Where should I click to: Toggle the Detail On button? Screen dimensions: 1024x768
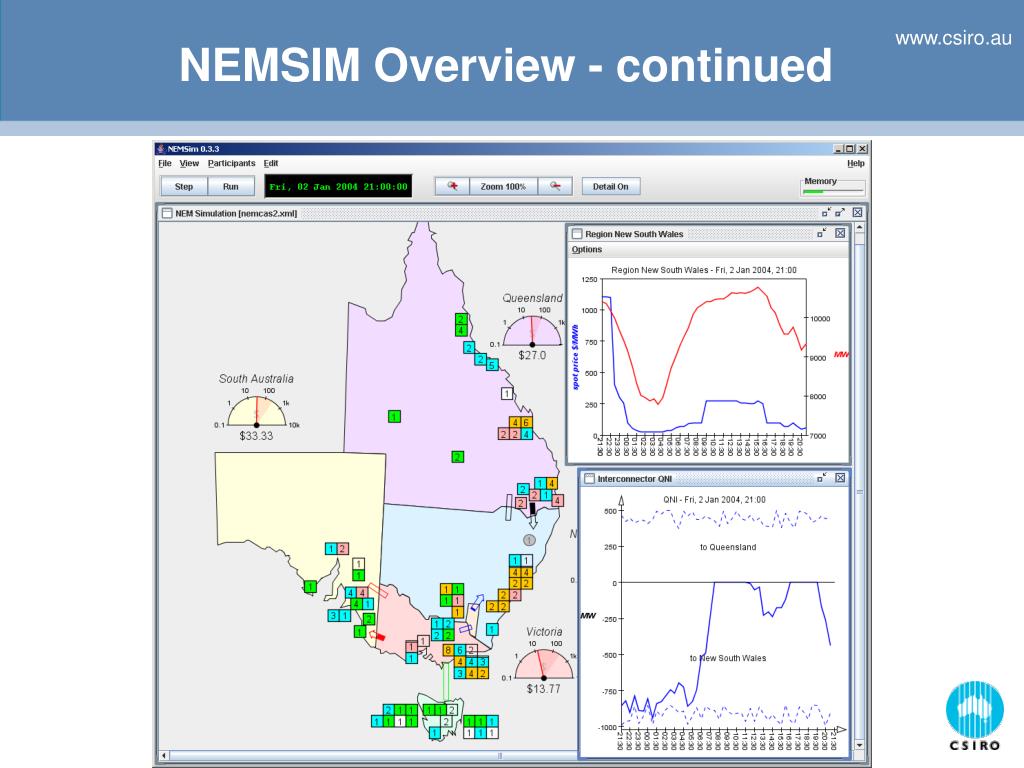click(611, 186)
